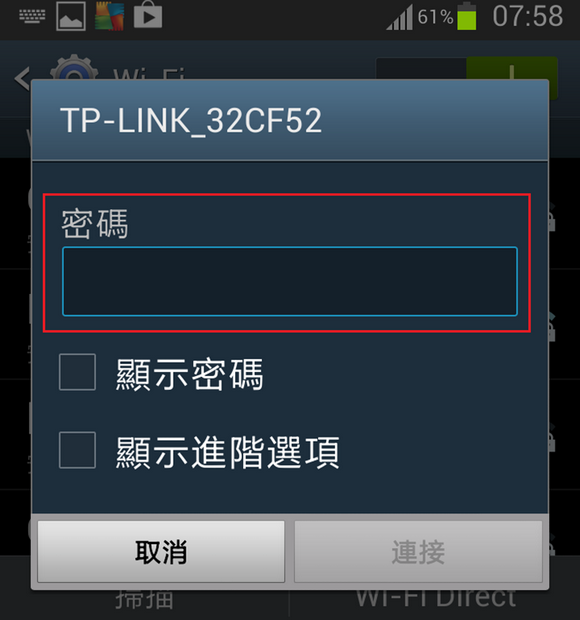Open the Play Store notification icon

(147, 16)
